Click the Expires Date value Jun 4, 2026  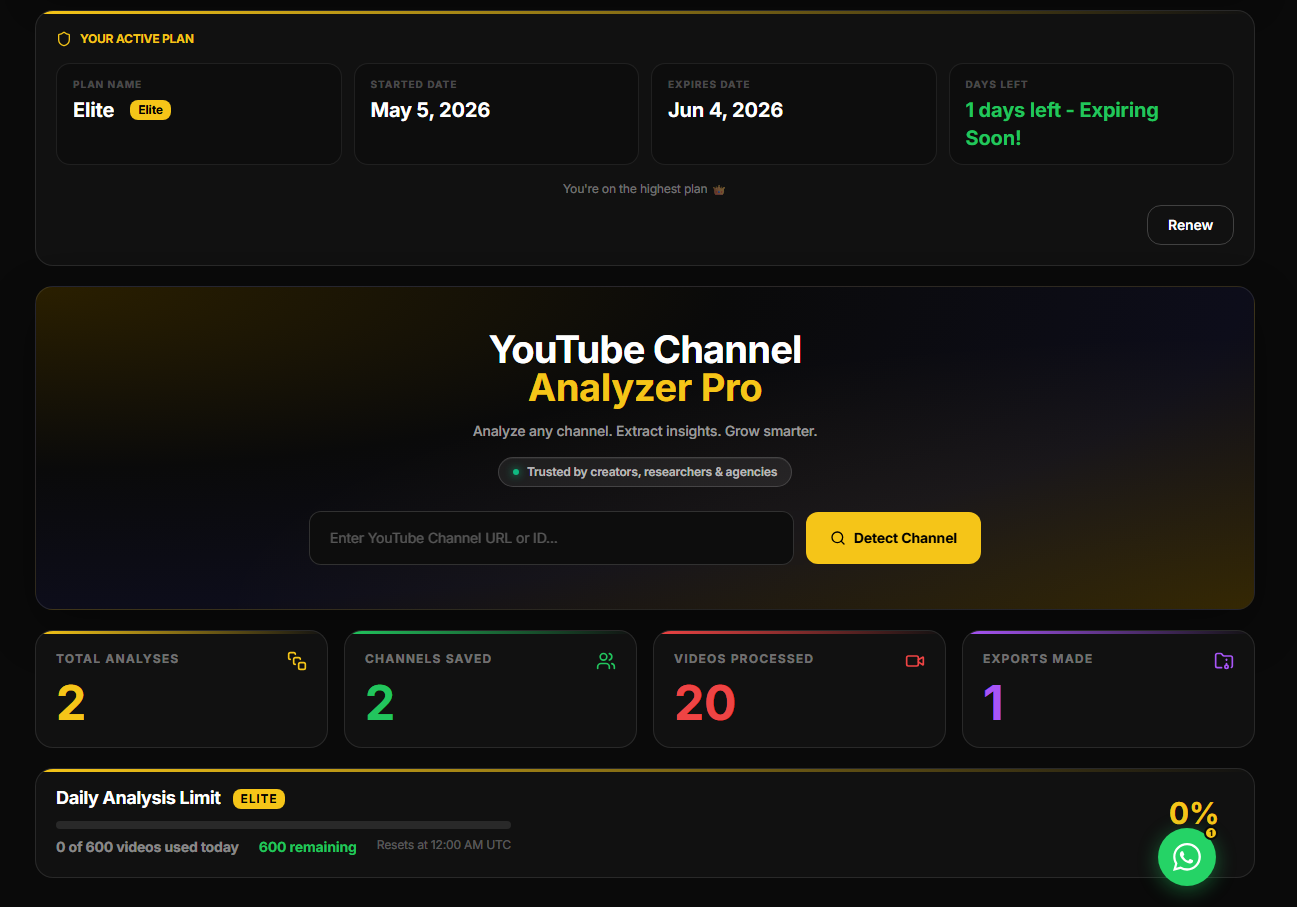pyautogui.click(x=725, y=110)
